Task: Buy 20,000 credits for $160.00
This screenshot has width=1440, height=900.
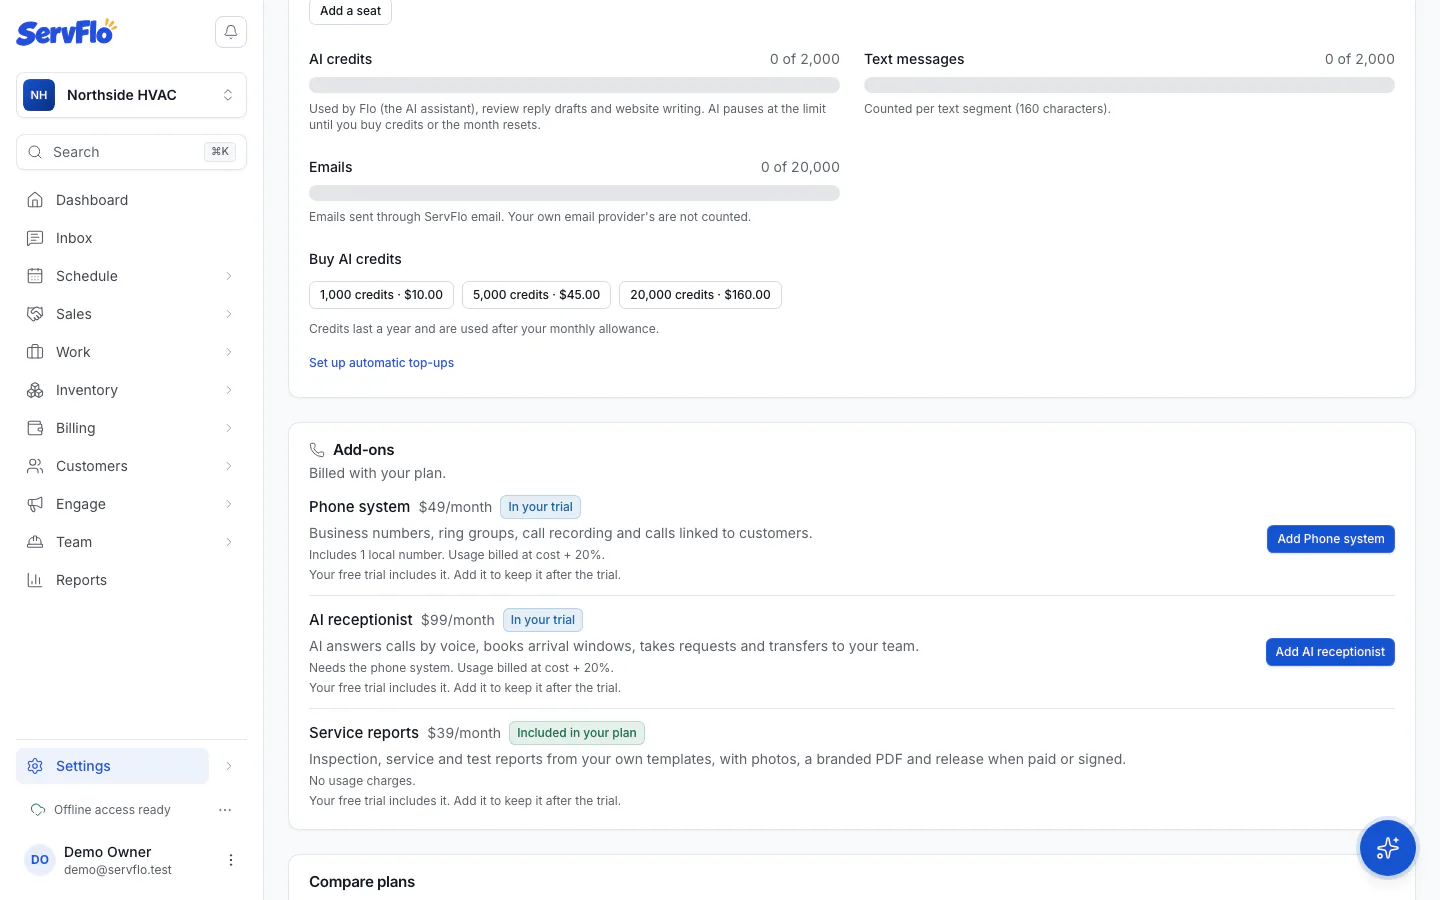Action: (x=700, y=295)
